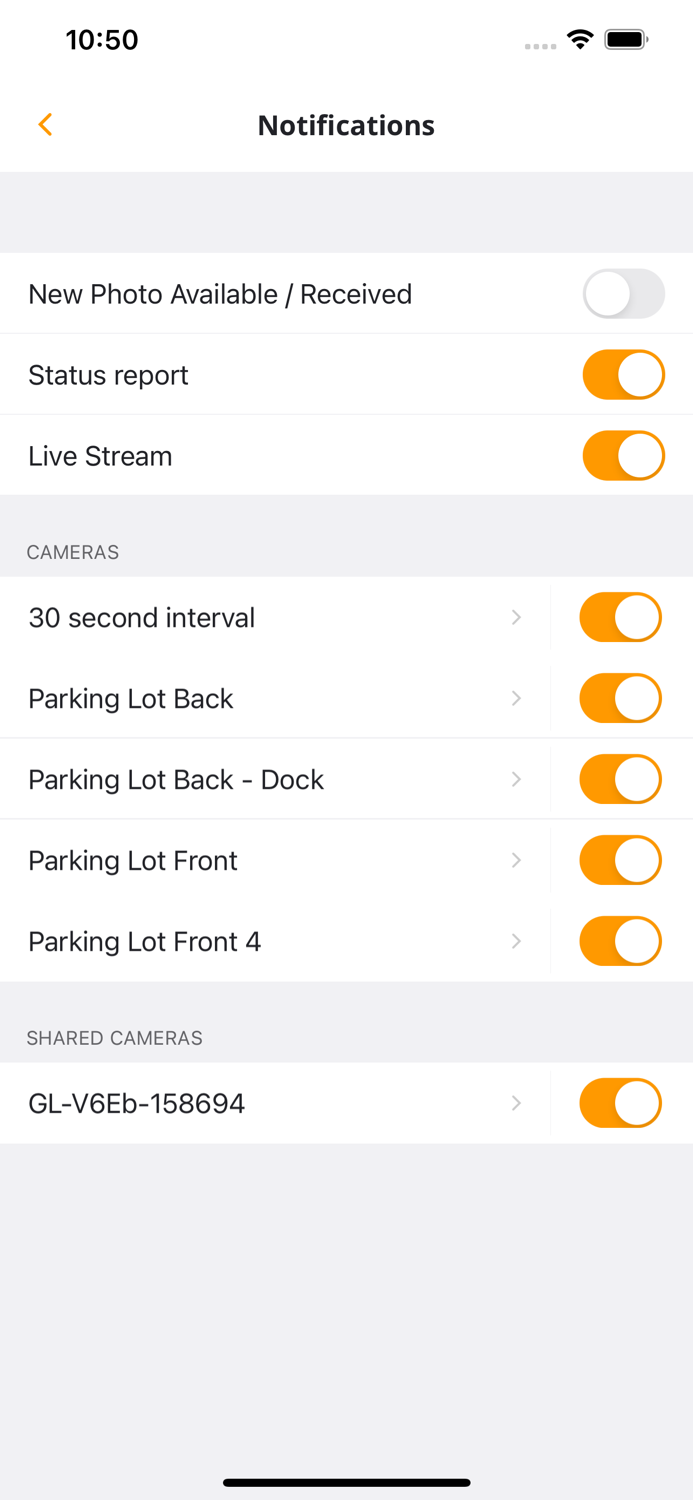Select the Parking Lot Front 4 row
Viewport: 693px width, 1500px height.
(x=250, y=941)
